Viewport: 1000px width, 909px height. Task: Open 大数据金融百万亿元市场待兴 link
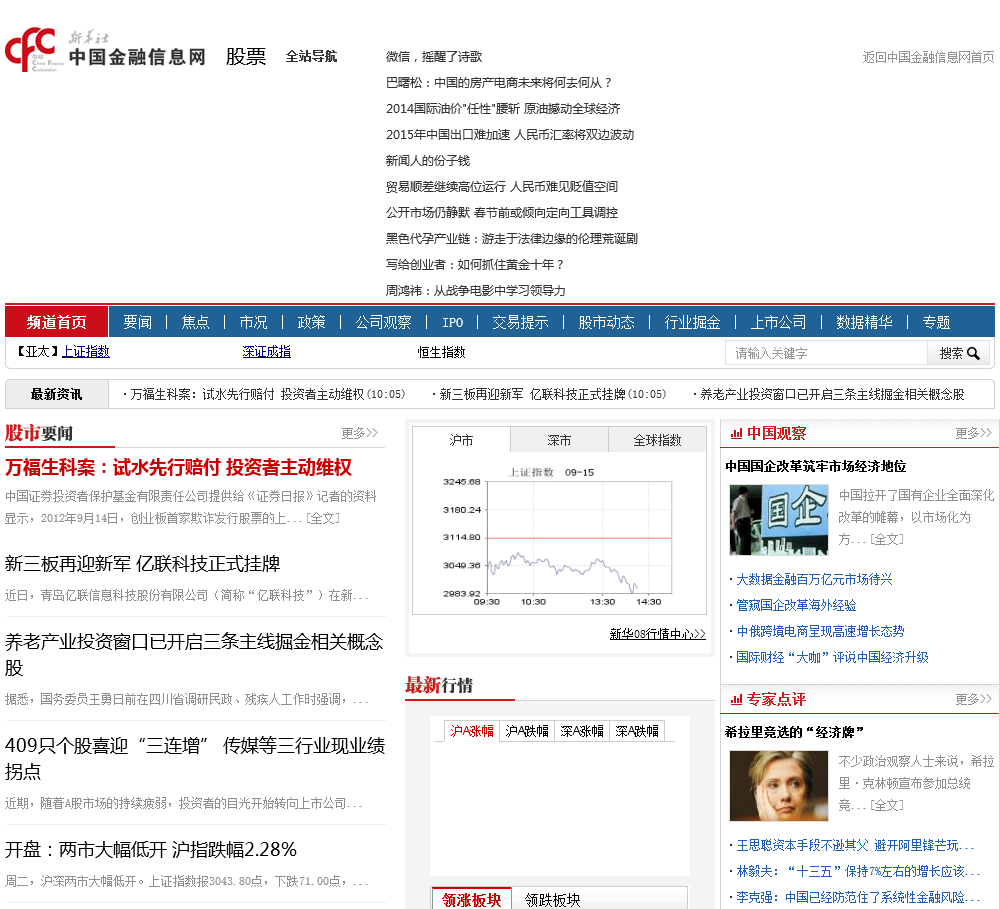coord(814,579)
